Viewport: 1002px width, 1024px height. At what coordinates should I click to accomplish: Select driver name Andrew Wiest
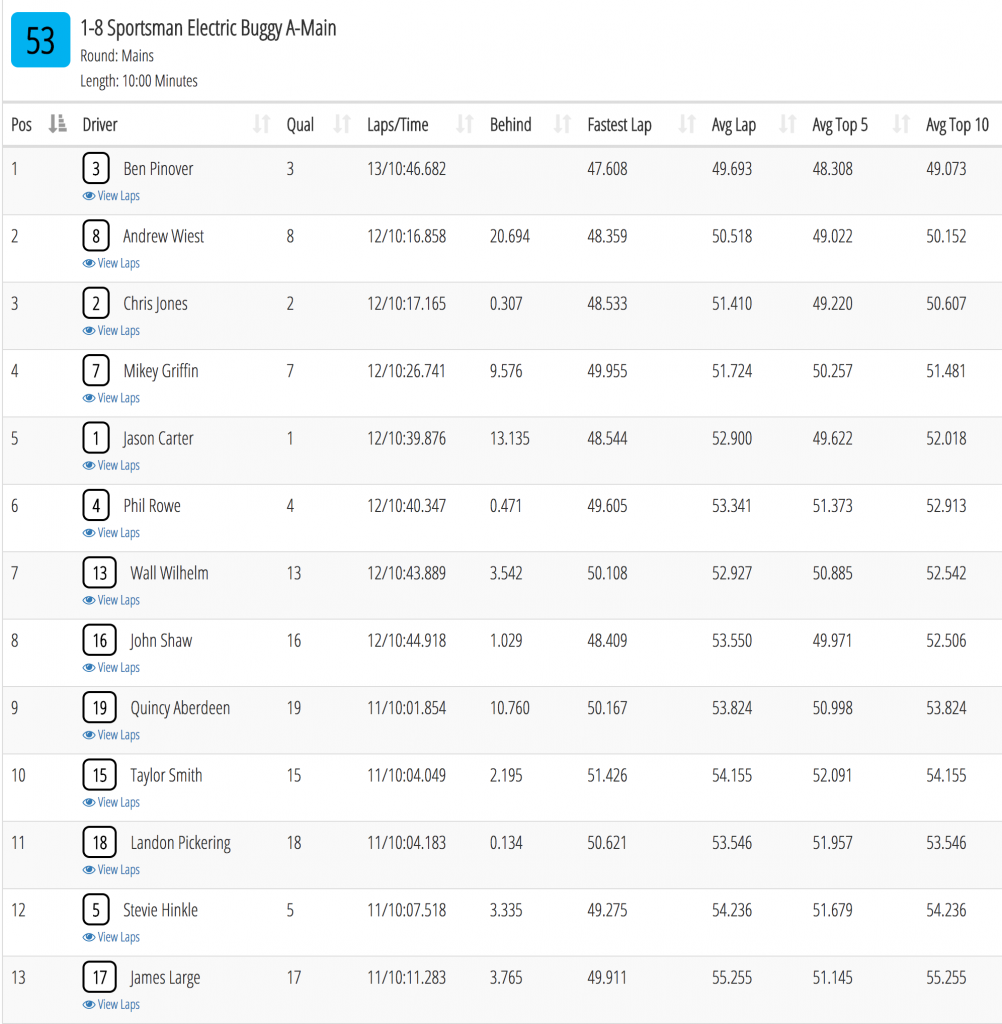[163, 236]
